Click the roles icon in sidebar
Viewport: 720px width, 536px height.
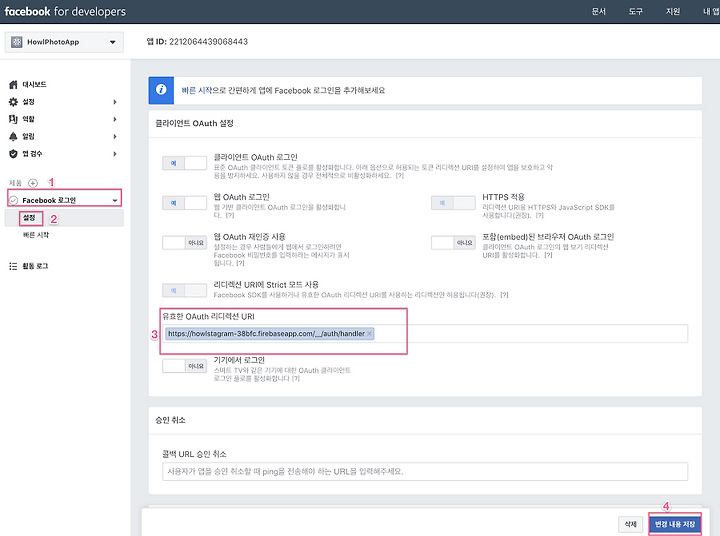[13, 119]
